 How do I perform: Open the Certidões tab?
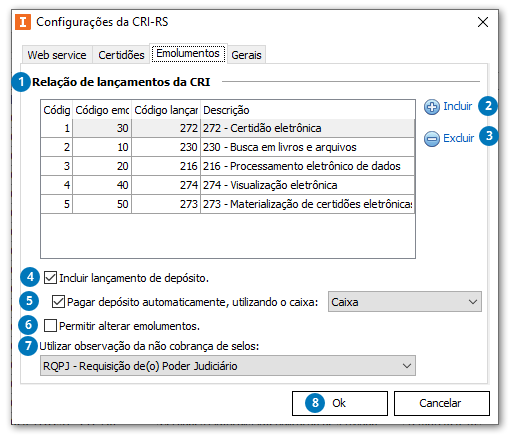click(x=121, y=55)
